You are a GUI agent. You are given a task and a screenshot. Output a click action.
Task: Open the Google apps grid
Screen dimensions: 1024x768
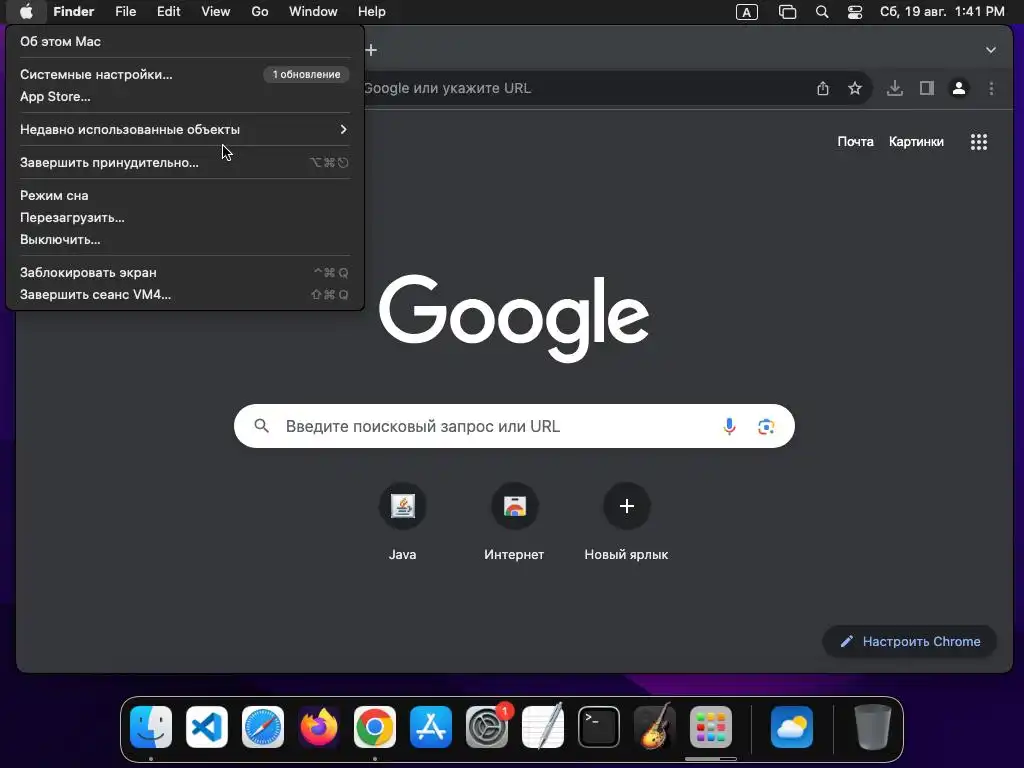click(978, 142)
